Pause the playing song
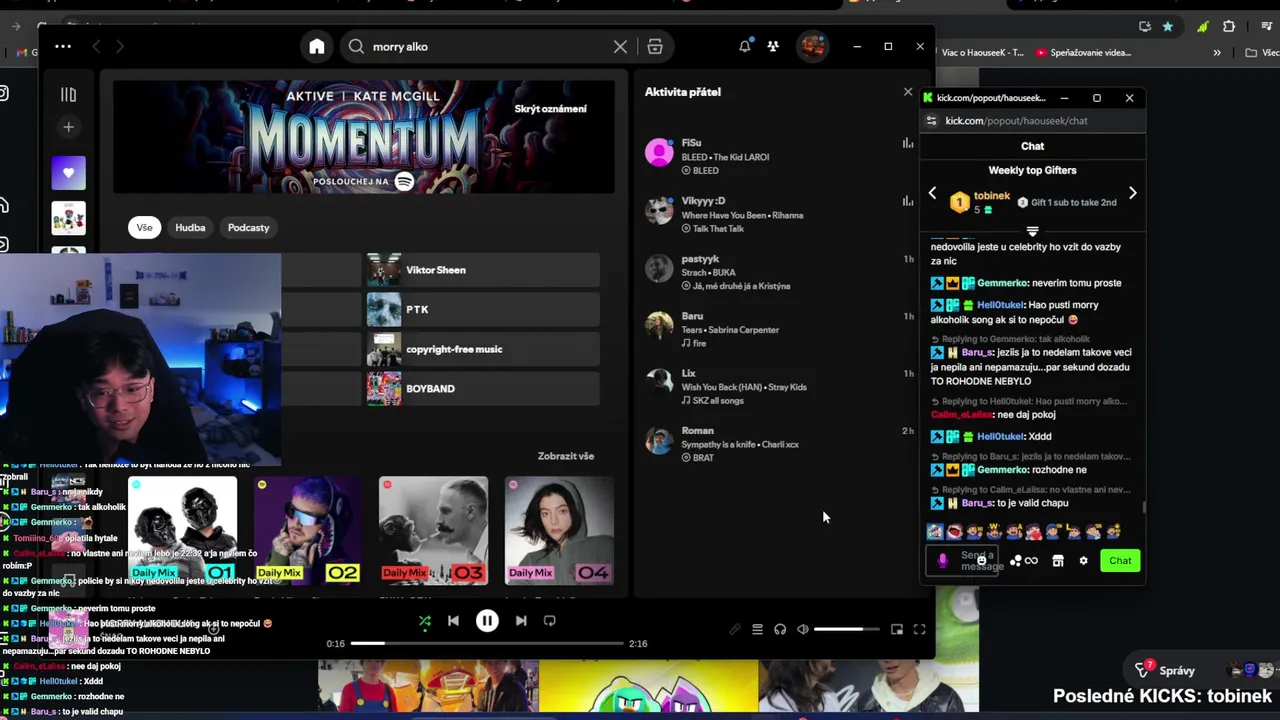The image size is (1280, 720). click(x=487, y=621)
